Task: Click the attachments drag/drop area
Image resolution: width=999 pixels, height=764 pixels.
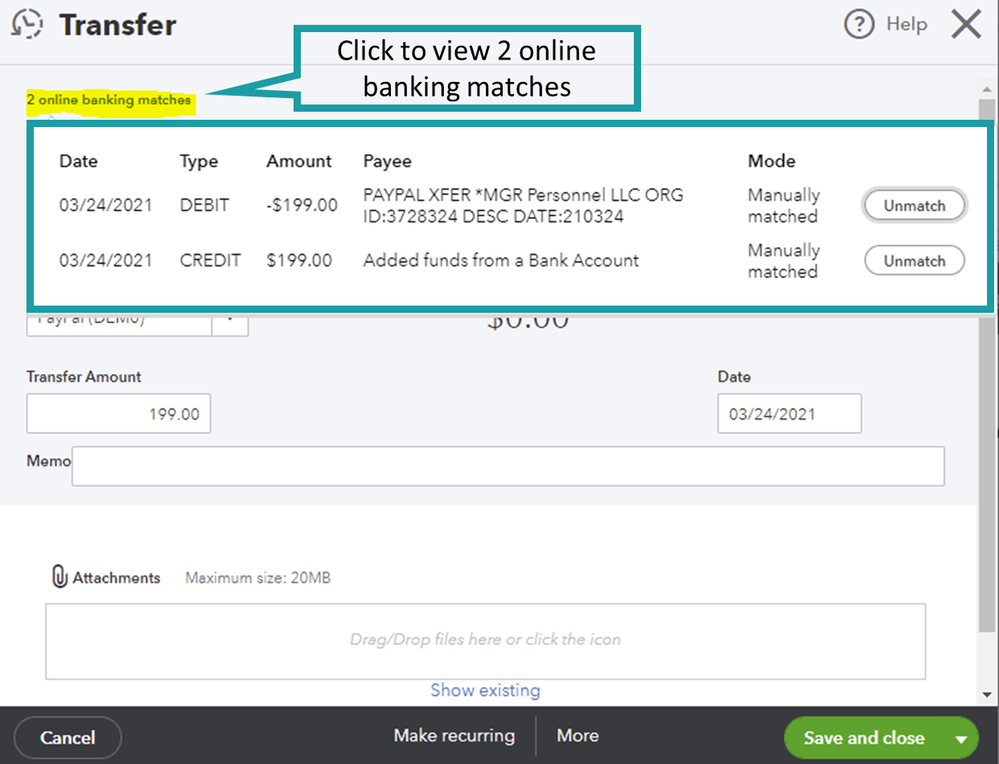Action: tap(485, 641)
